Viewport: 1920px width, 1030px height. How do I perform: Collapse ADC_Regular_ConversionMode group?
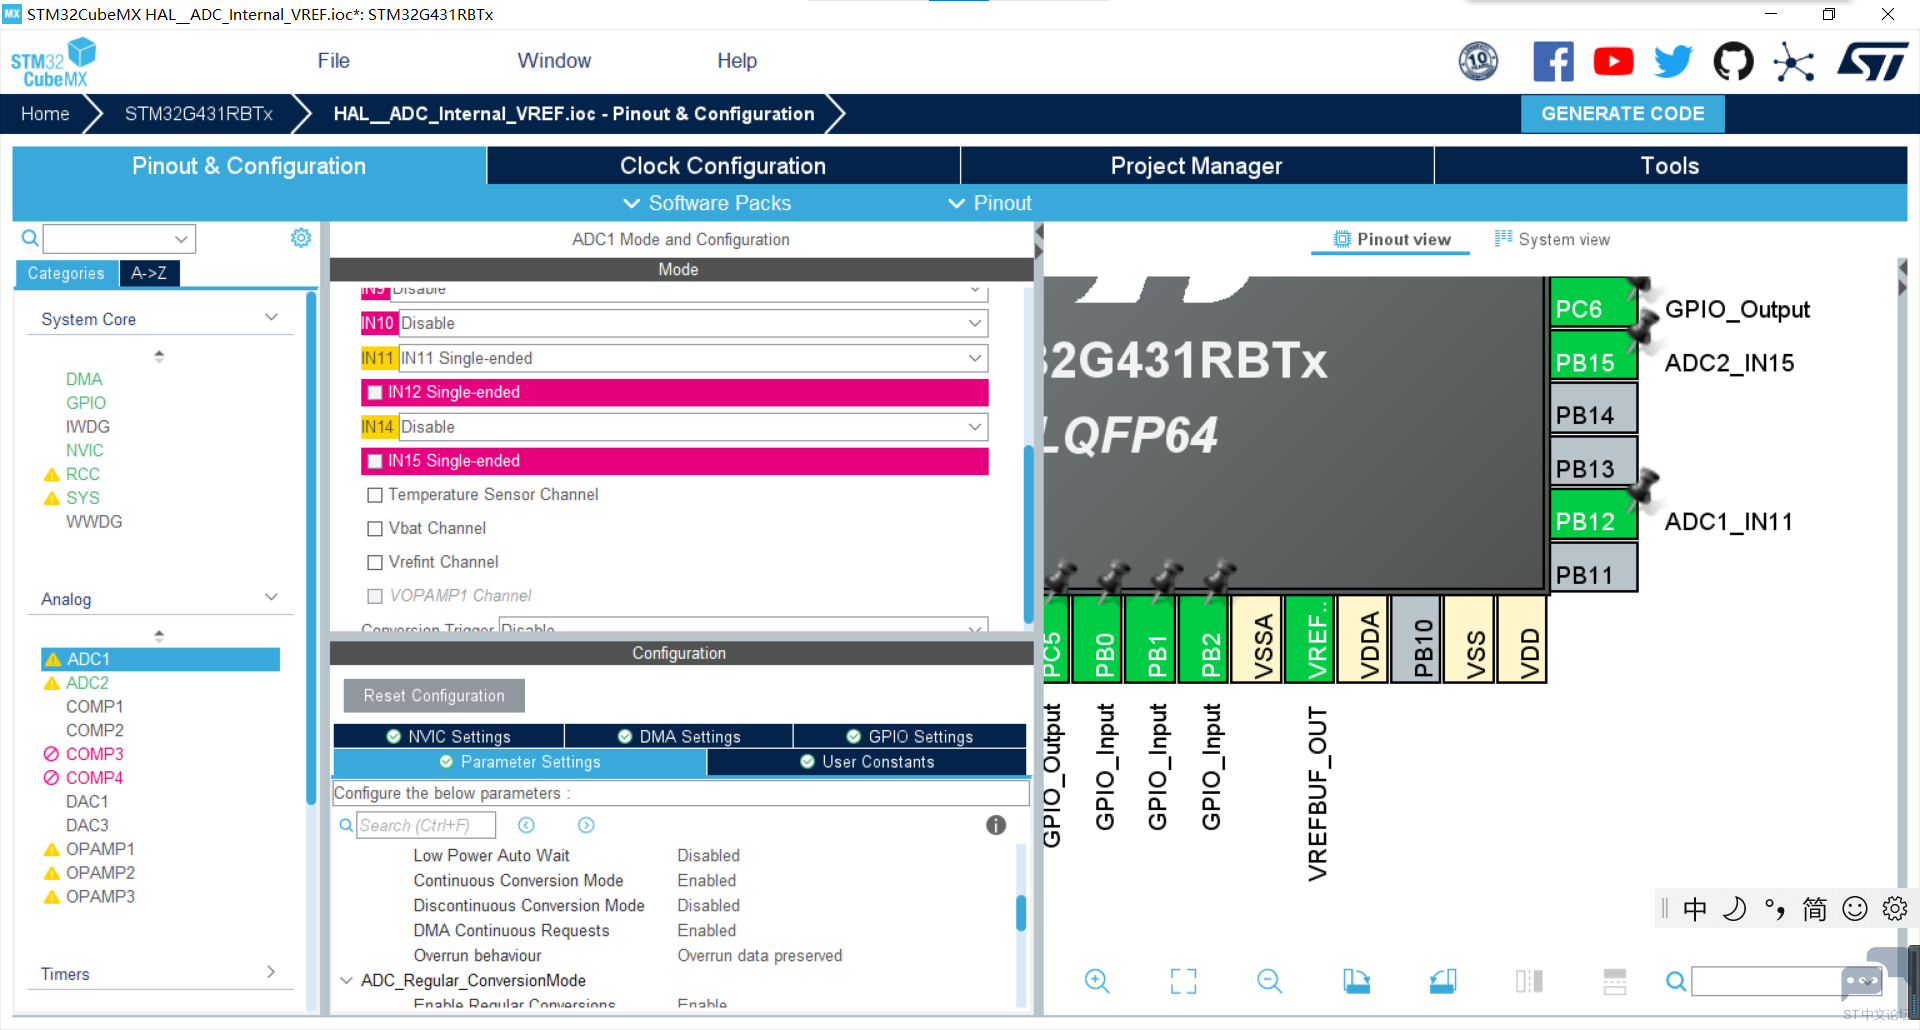pos(346,981)
